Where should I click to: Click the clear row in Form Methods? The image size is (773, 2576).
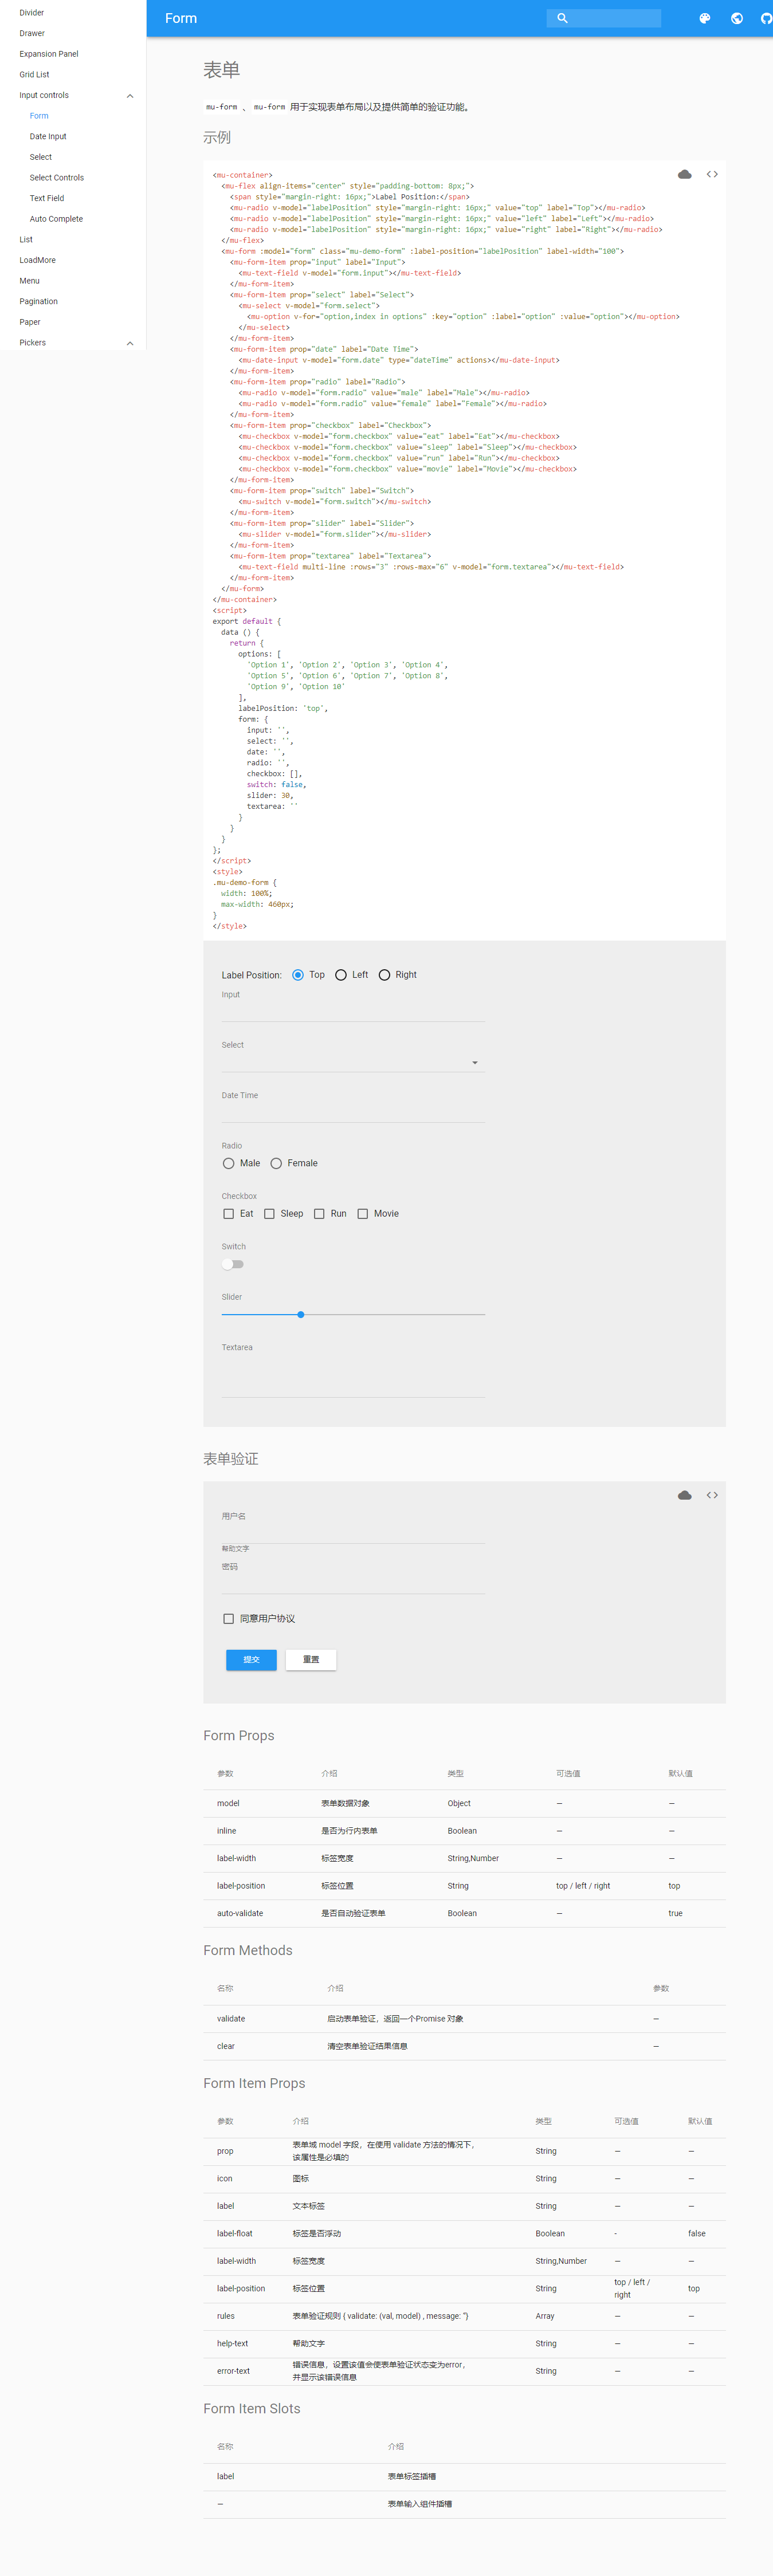pos(464,2046)
